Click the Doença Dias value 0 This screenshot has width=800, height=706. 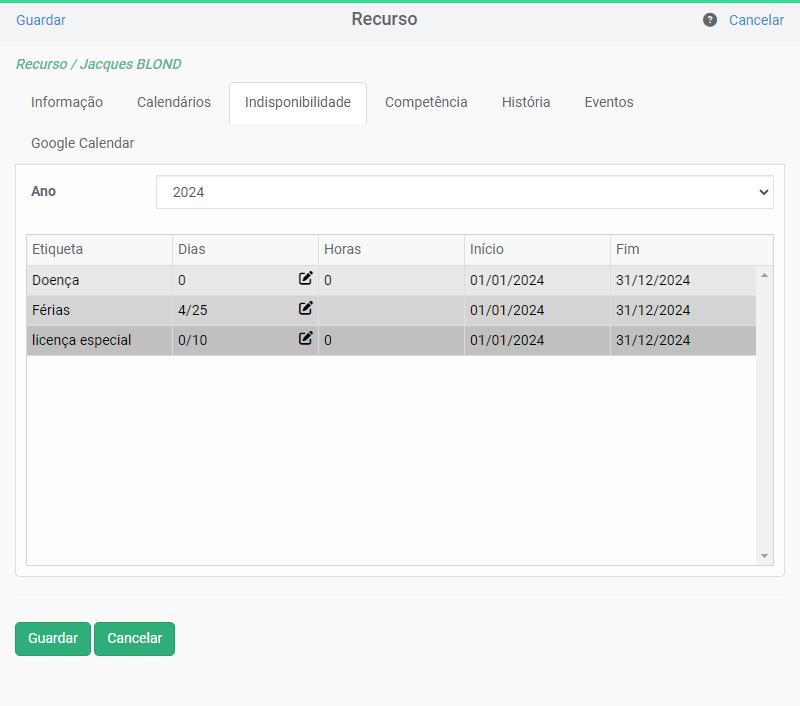[182, 281]
